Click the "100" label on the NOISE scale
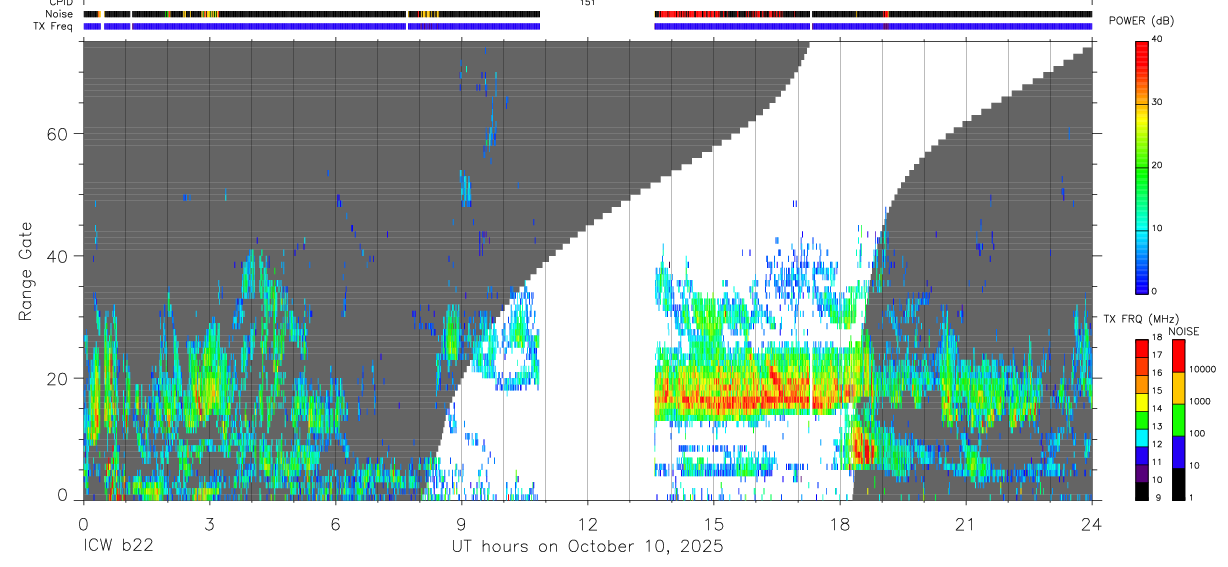Screen dimensions: 1228x567 coord(1198,433)
